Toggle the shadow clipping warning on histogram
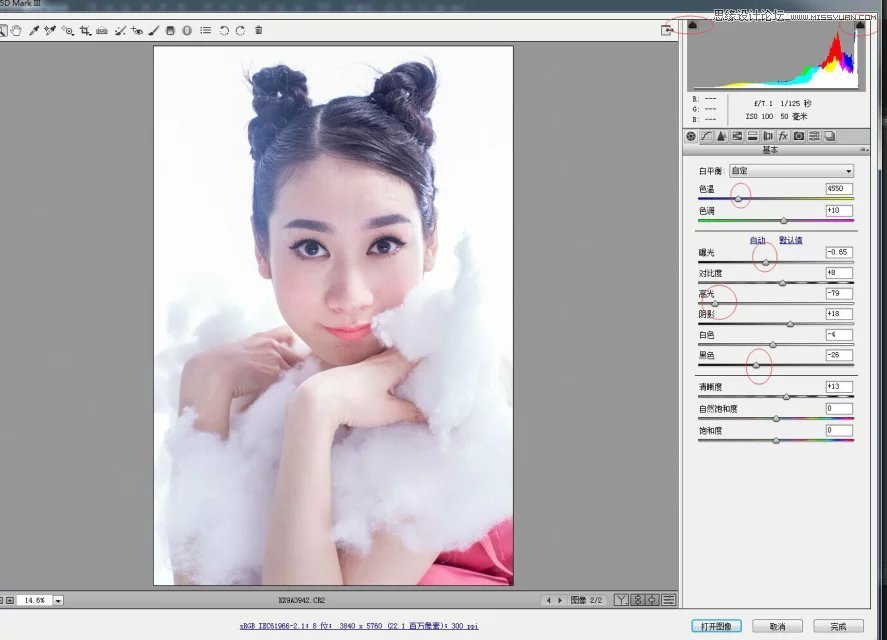Screen dimensions: 887x640 point(691,24)
